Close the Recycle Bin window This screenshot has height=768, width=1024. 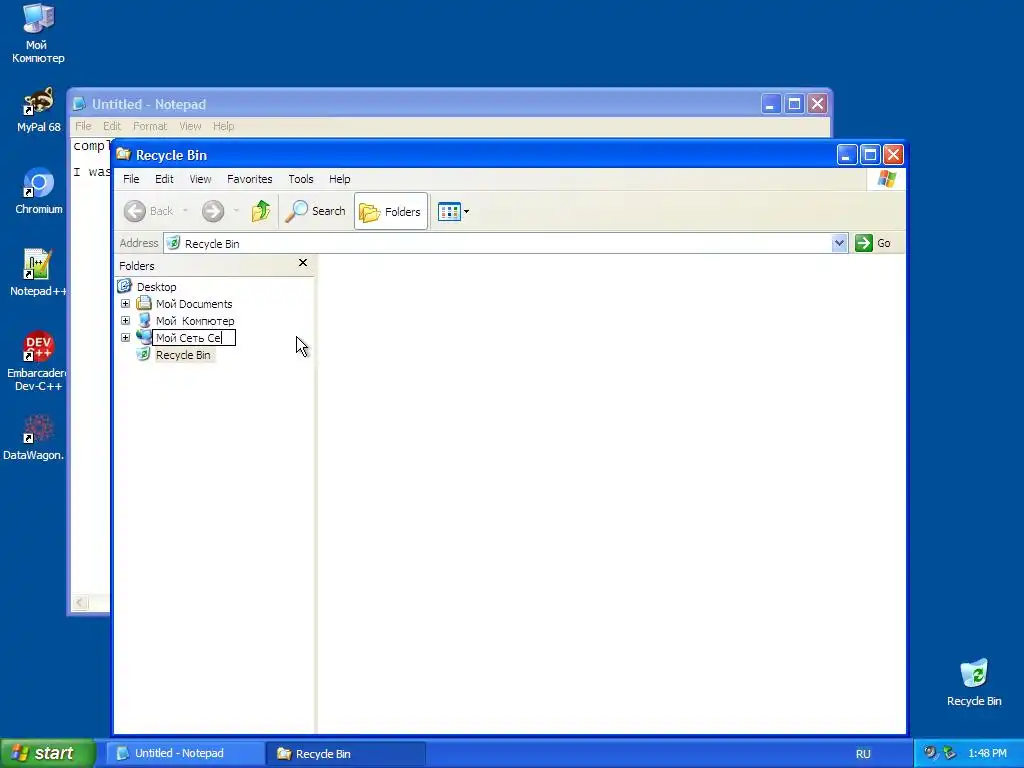click(893, 155)
